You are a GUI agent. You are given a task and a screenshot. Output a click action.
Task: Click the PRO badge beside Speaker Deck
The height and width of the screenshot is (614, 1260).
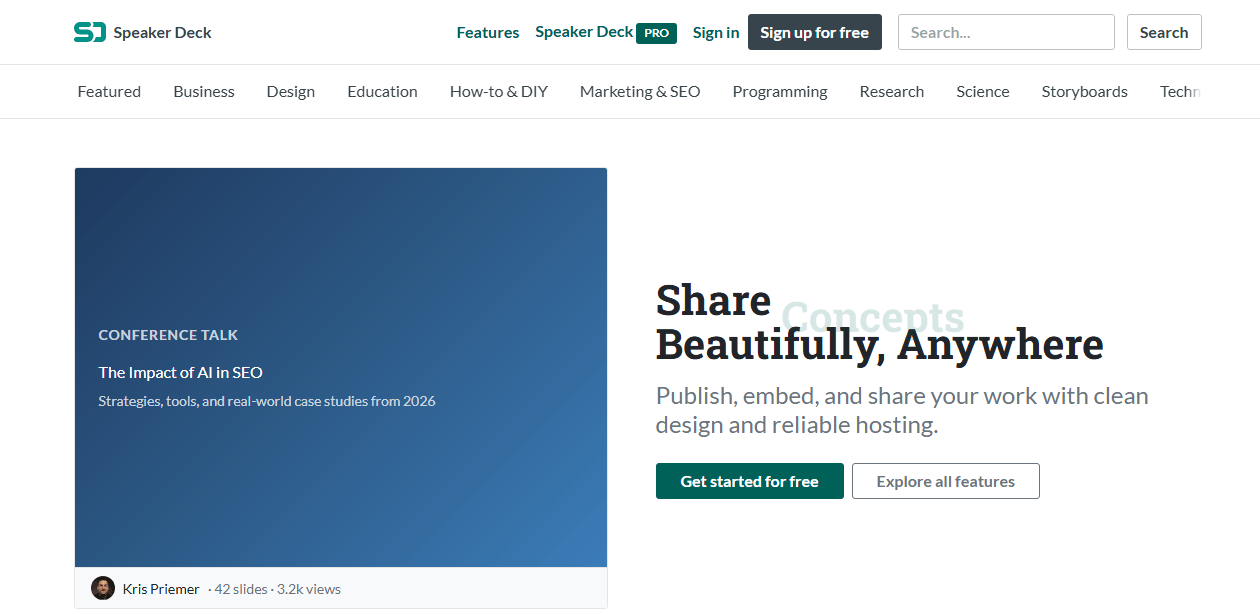coord(656,33)
